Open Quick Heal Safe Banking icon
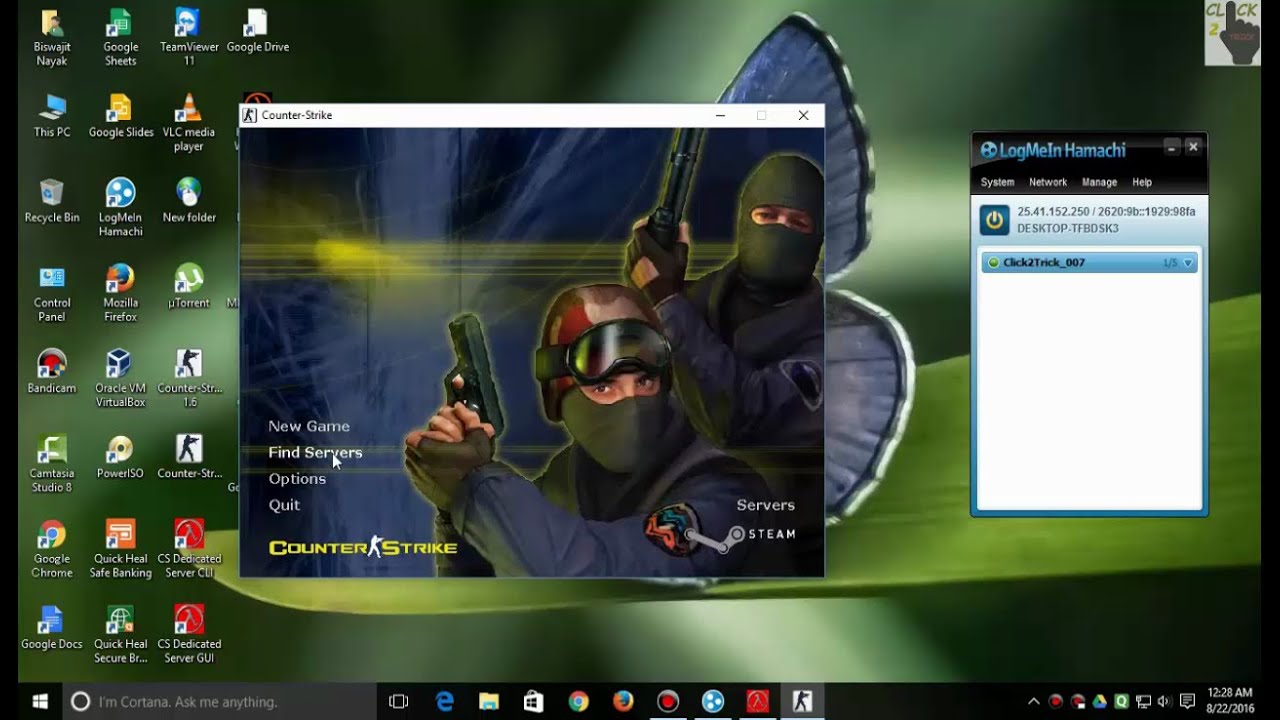 coord(120,549)
